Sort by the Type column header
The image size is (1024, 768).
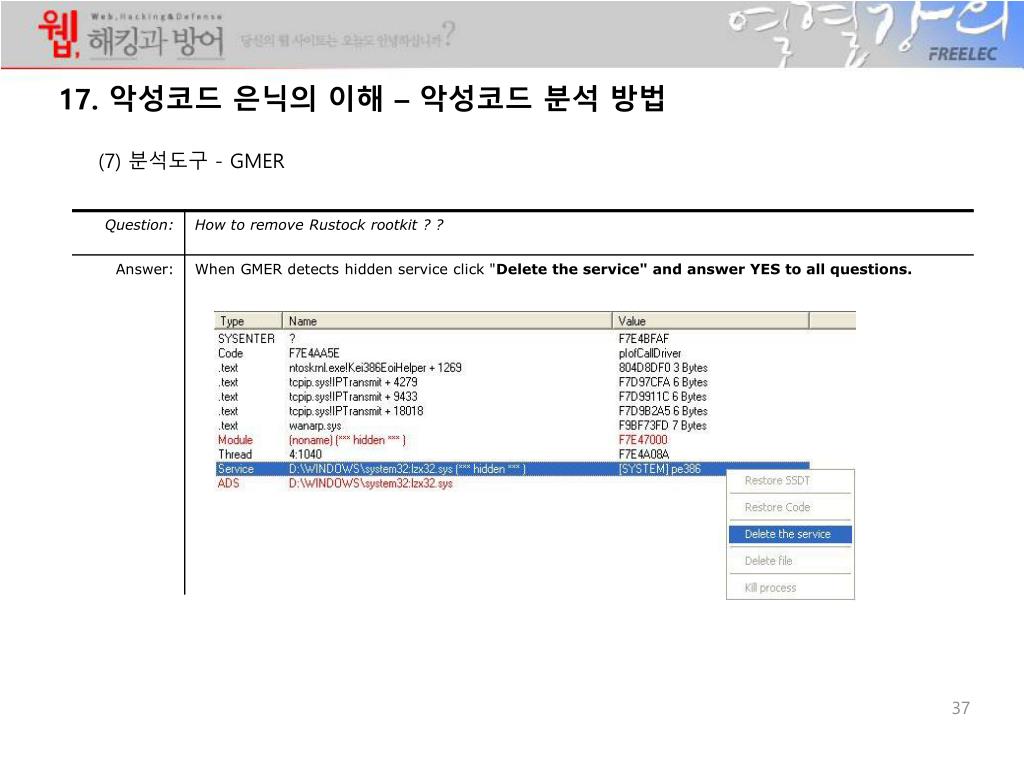[x=248, y=321]
